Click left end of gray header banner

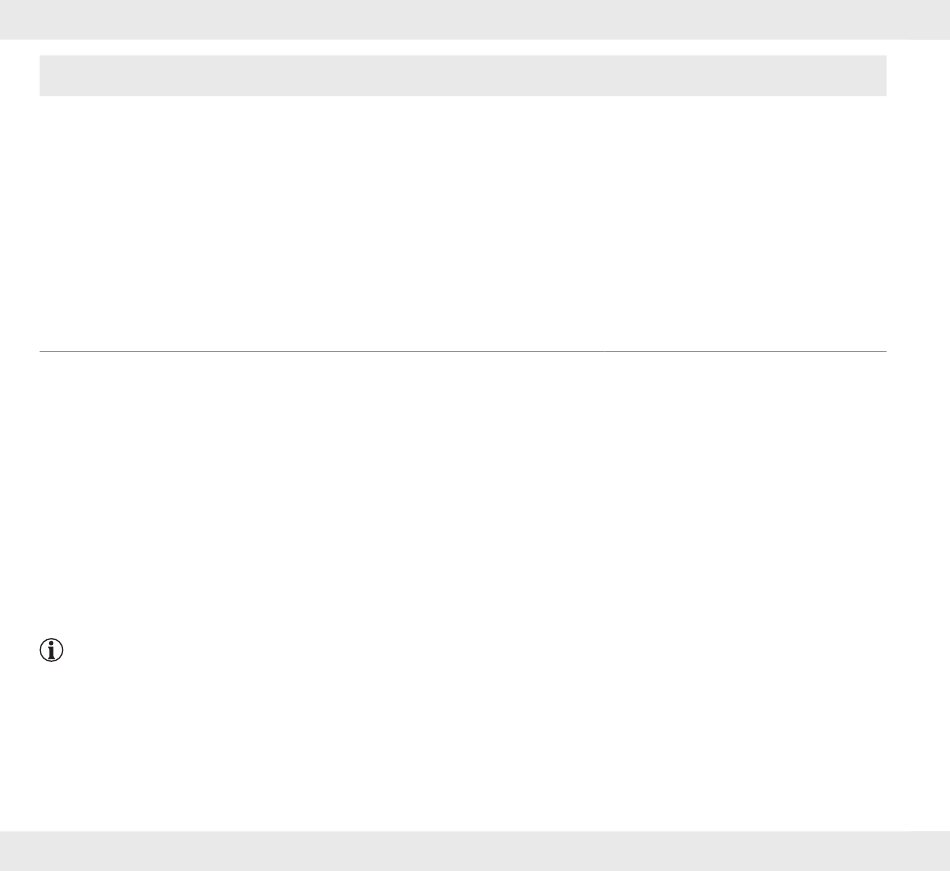48,76
